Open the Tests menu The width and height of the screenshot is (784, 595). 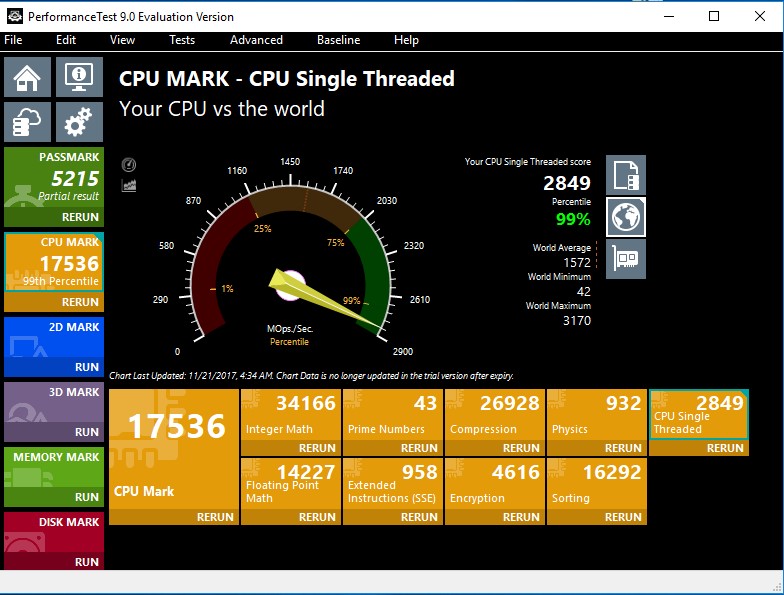[182, 40]
